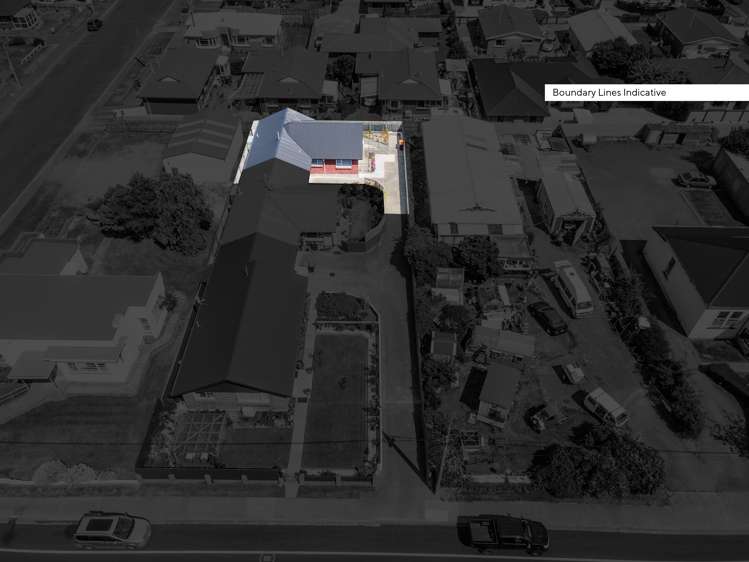
Task: Click the dark car next to campervan
Action: click(547, 317)
